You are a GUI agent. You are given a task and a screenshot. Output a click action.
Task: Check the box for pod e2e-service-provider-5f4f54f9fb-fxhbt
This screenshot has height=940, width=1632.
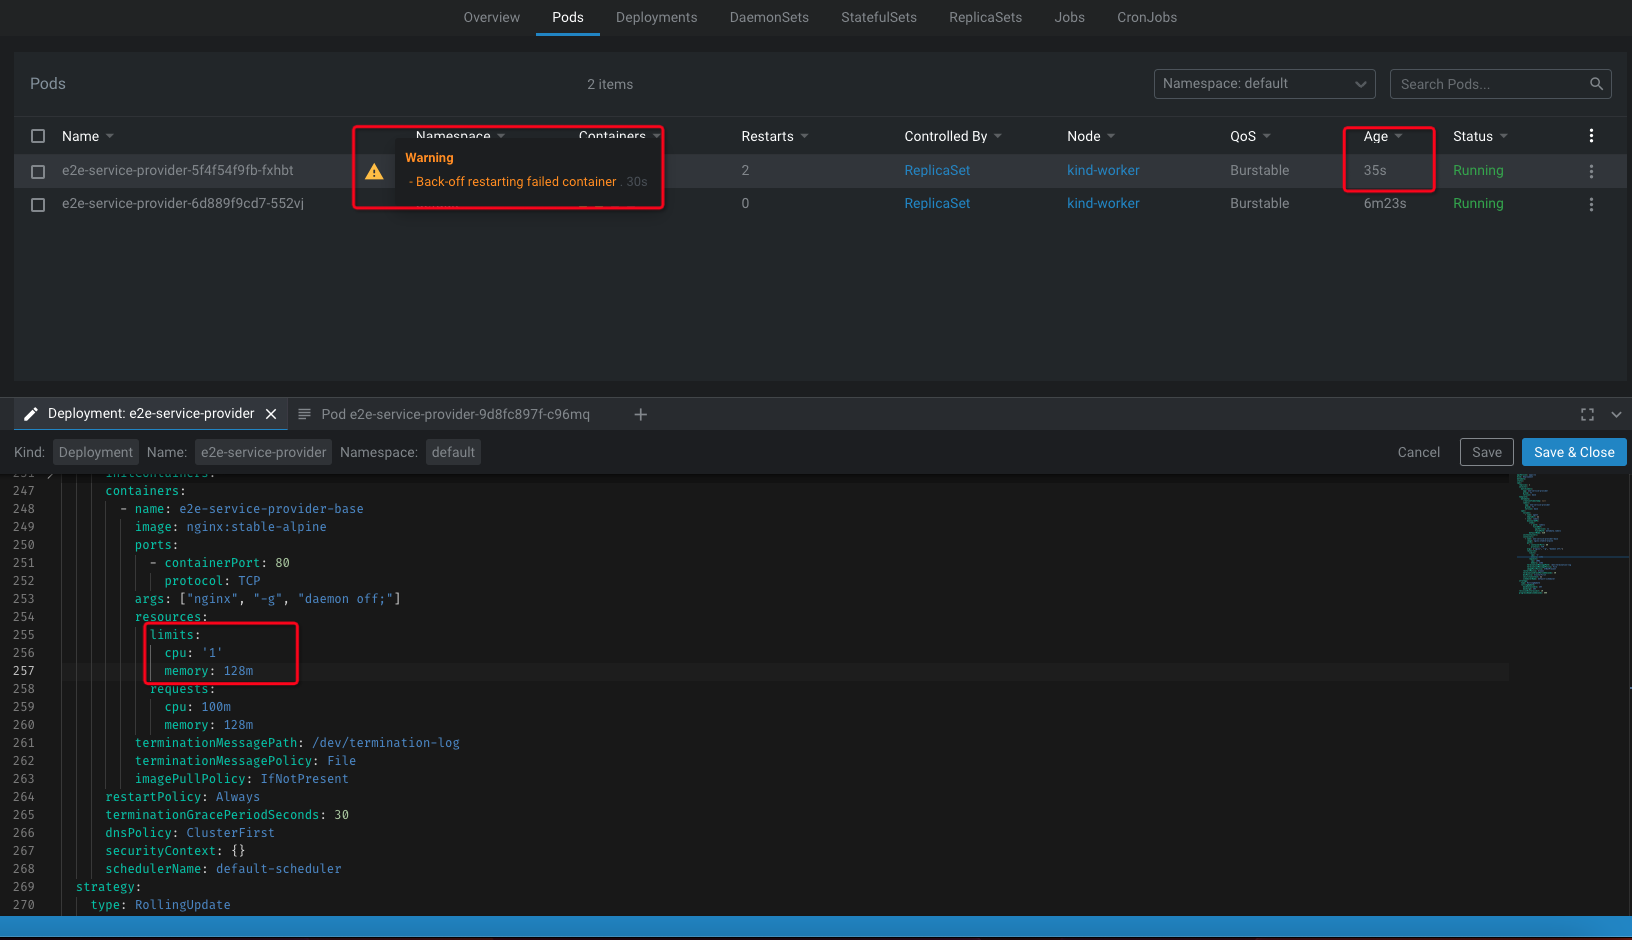[x=38, y=172]
